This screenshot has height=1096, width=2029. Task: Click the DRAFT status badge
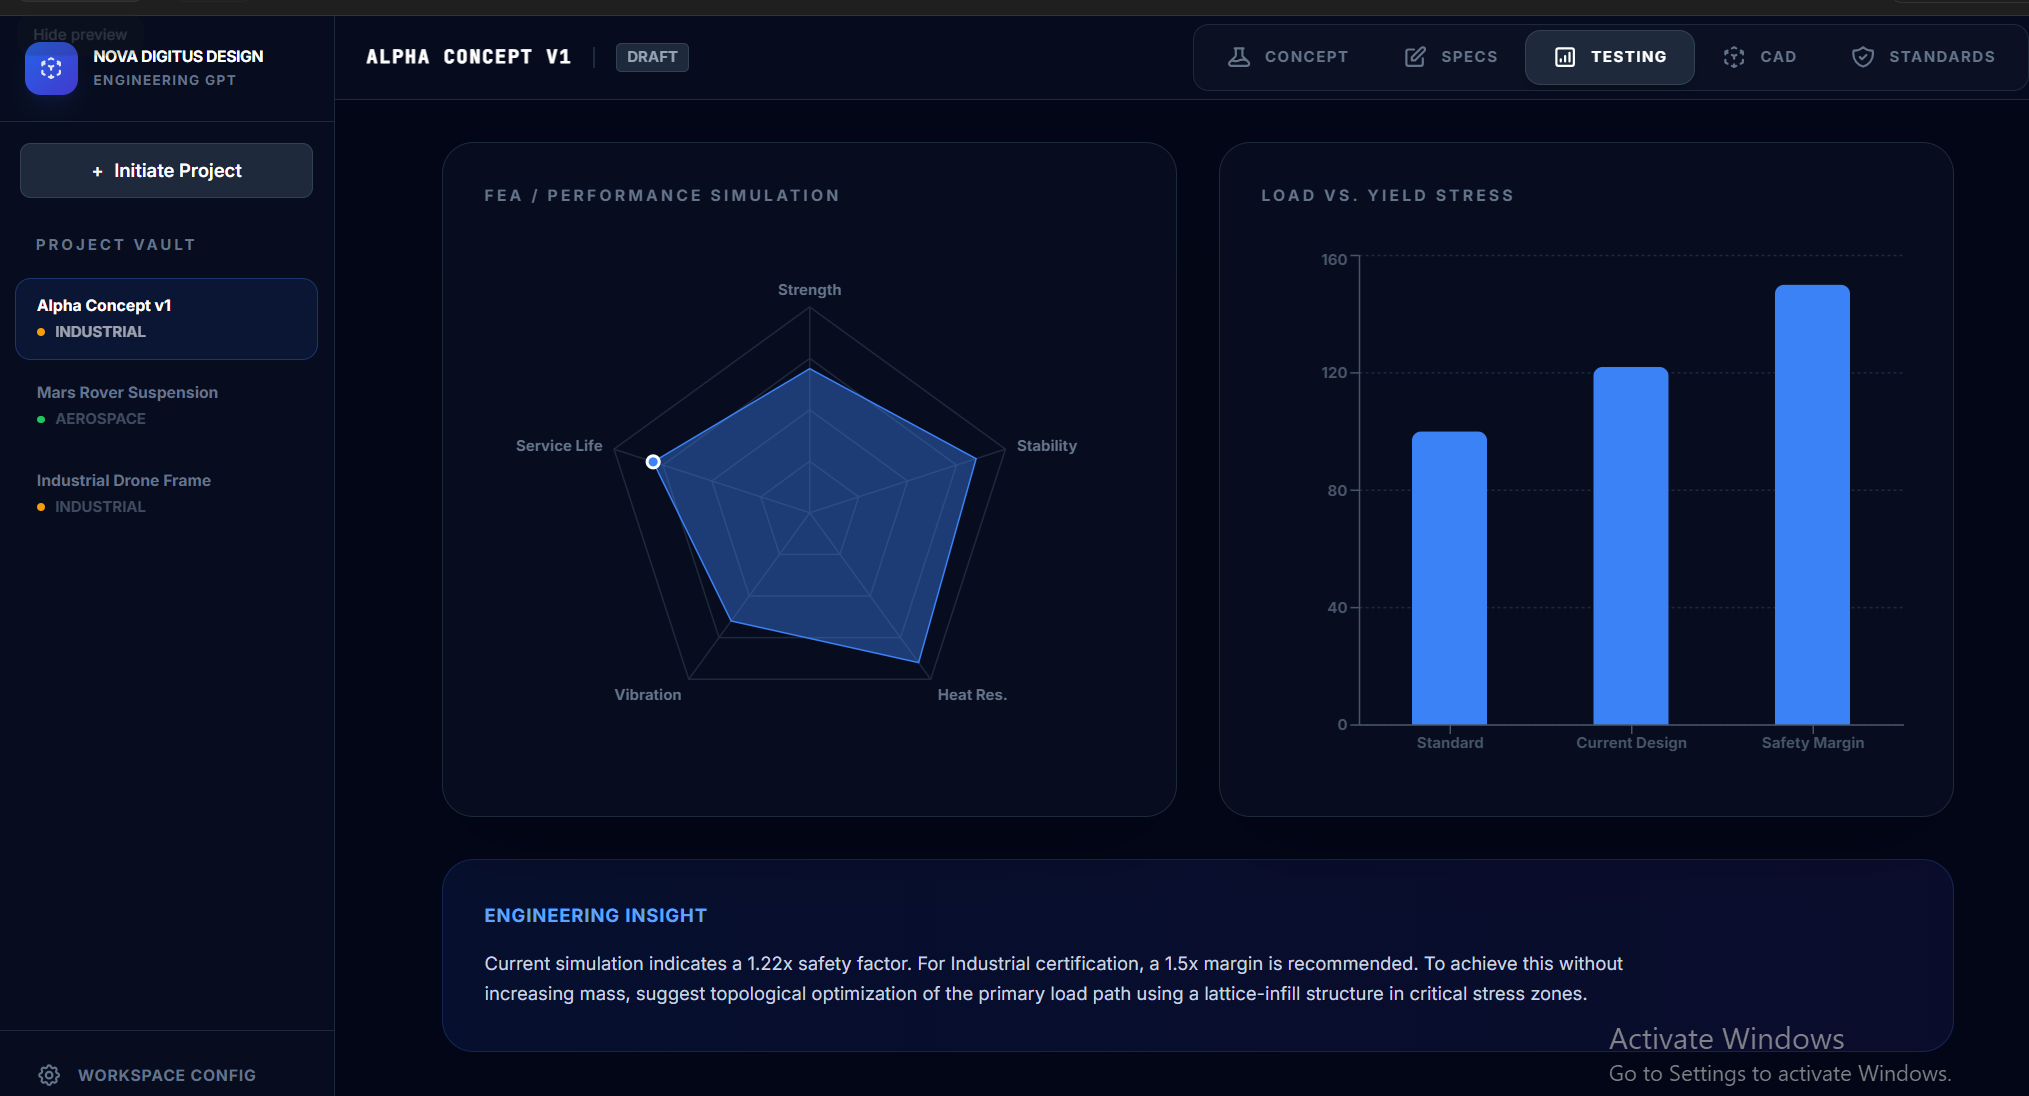[652, 57]
